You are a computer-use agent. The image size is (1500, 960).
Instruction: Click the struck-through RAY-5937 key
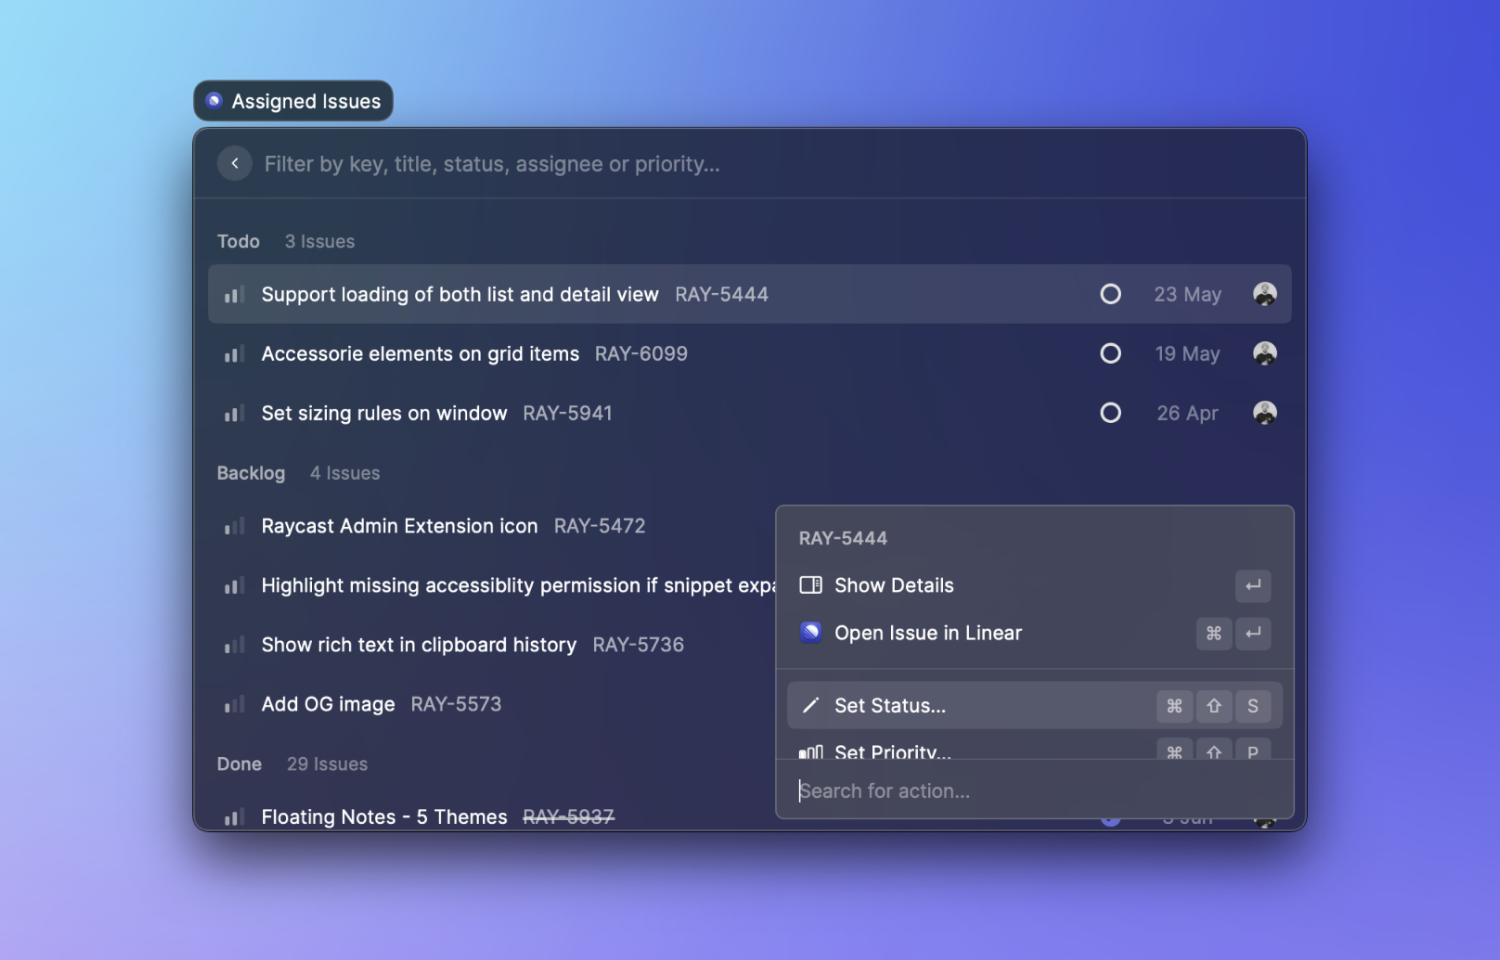click(x=568, y=817)
